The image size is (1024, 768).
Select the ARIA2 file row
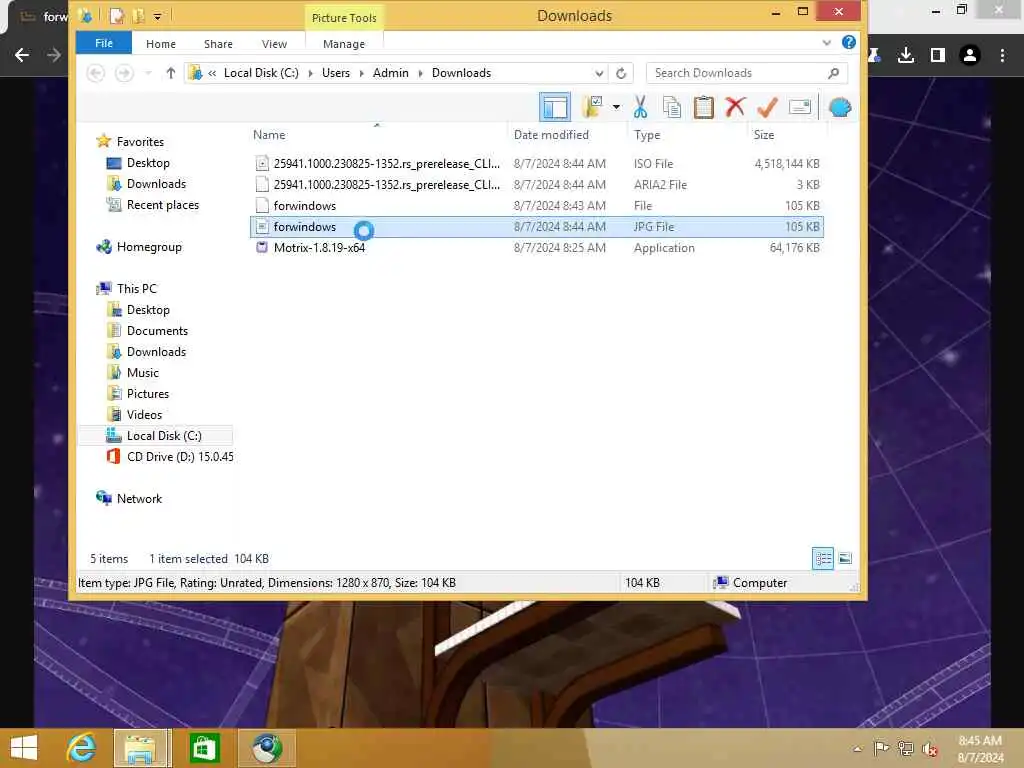click(x=537, y=185)
